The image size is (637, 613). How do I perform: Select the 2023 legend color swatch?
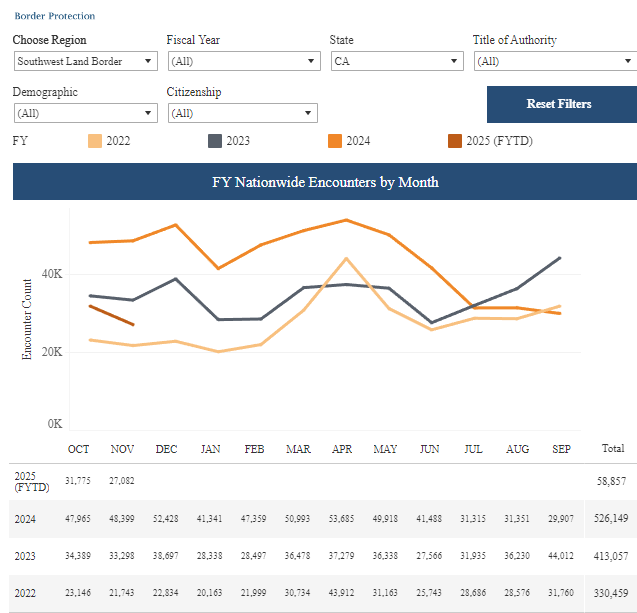coord(214,141)
